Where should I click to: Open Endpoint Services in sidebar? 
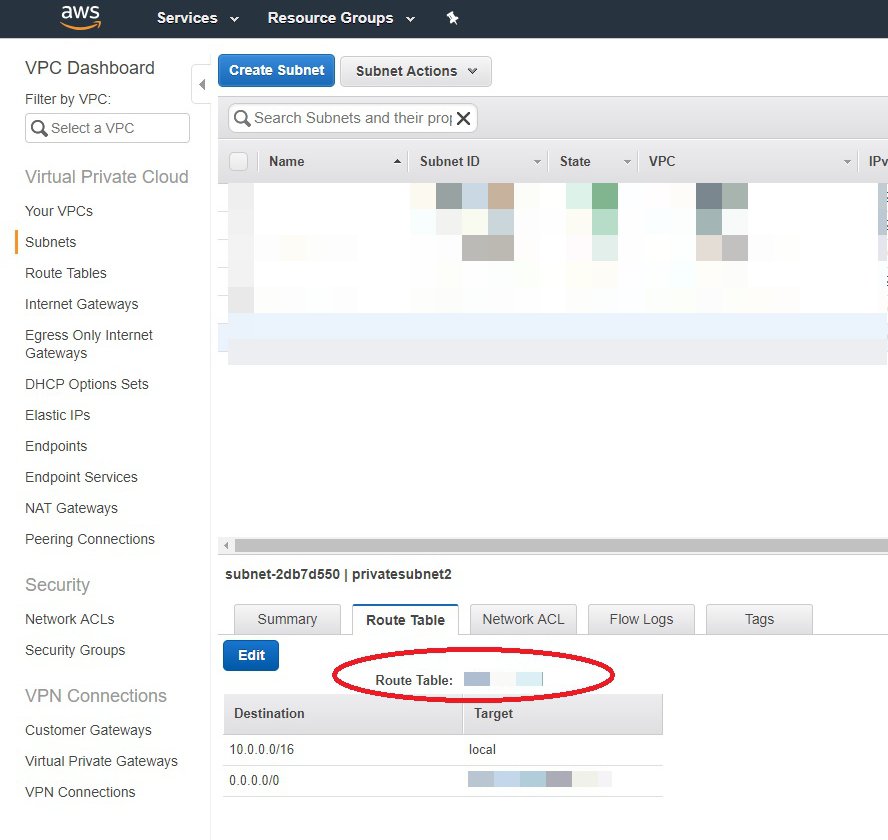tap(81, 477)
